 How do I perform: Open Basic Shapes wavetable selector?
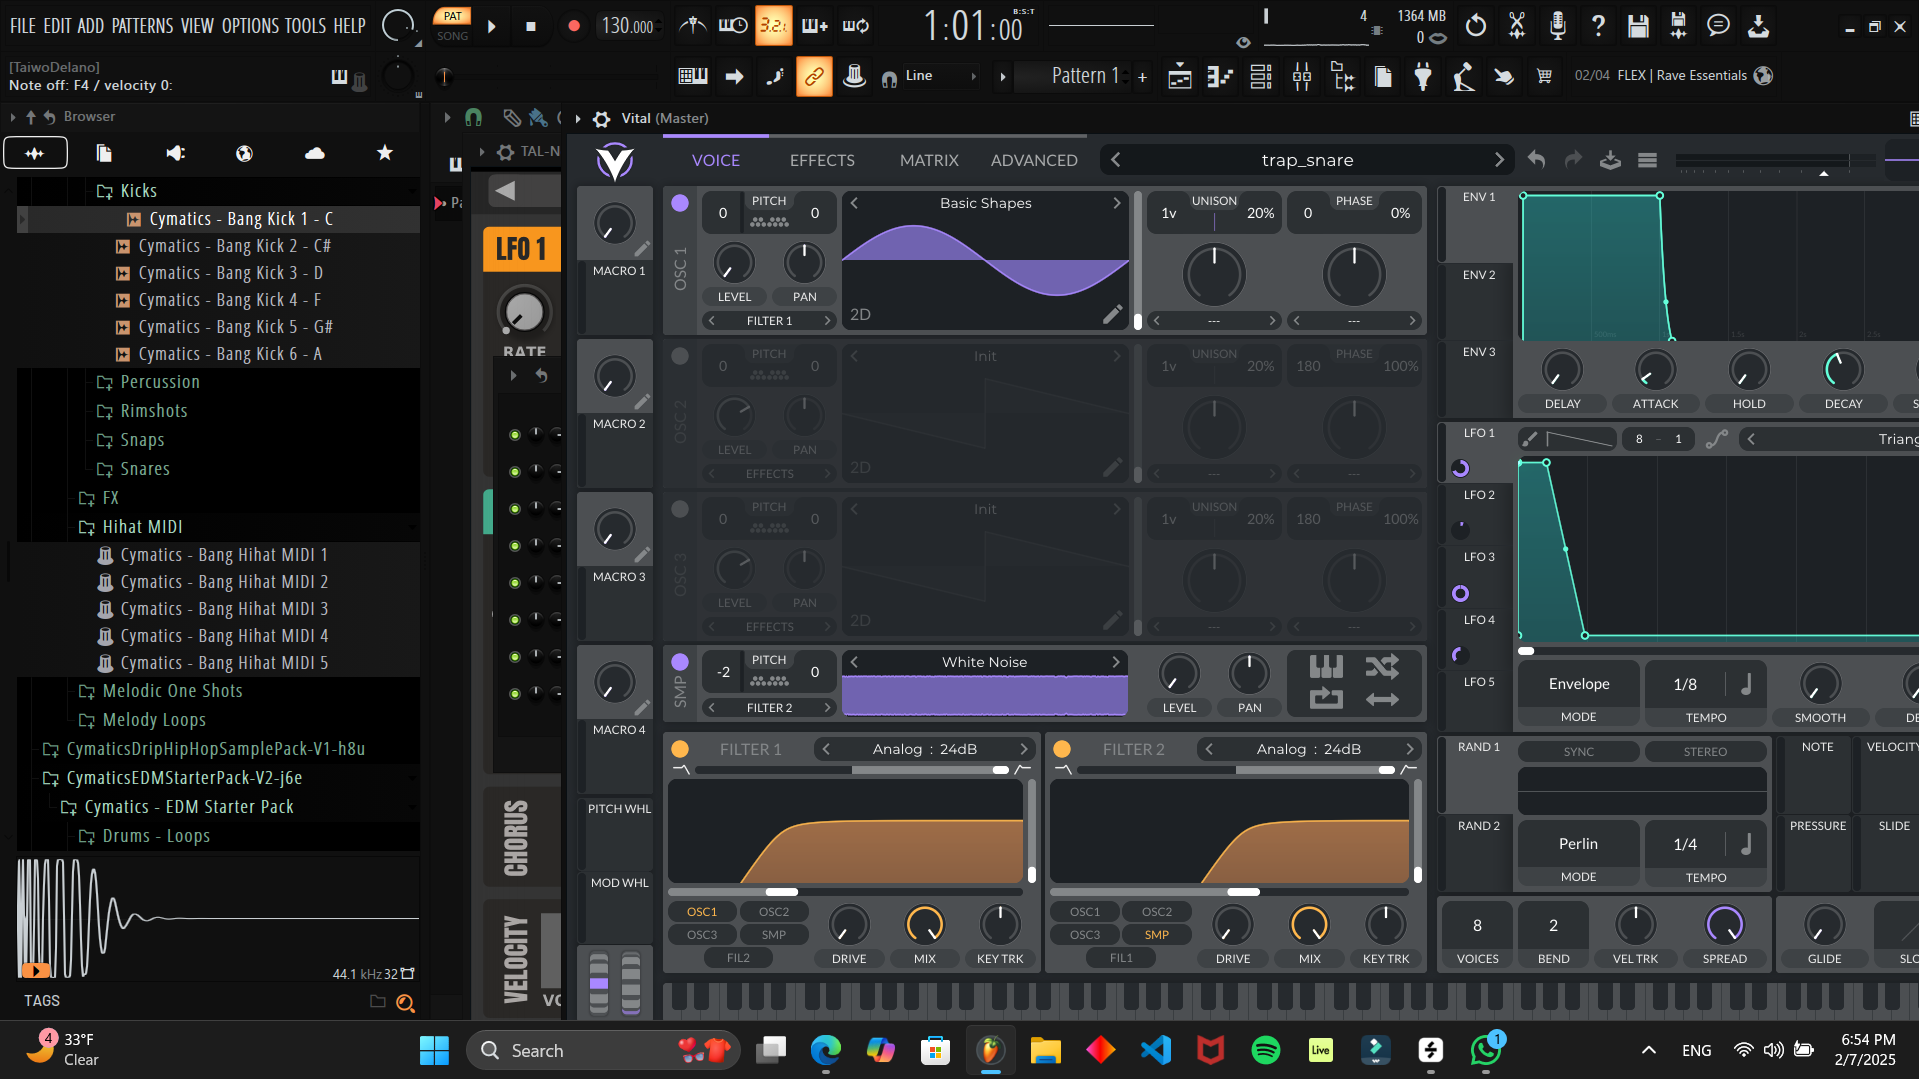[985, 203]
